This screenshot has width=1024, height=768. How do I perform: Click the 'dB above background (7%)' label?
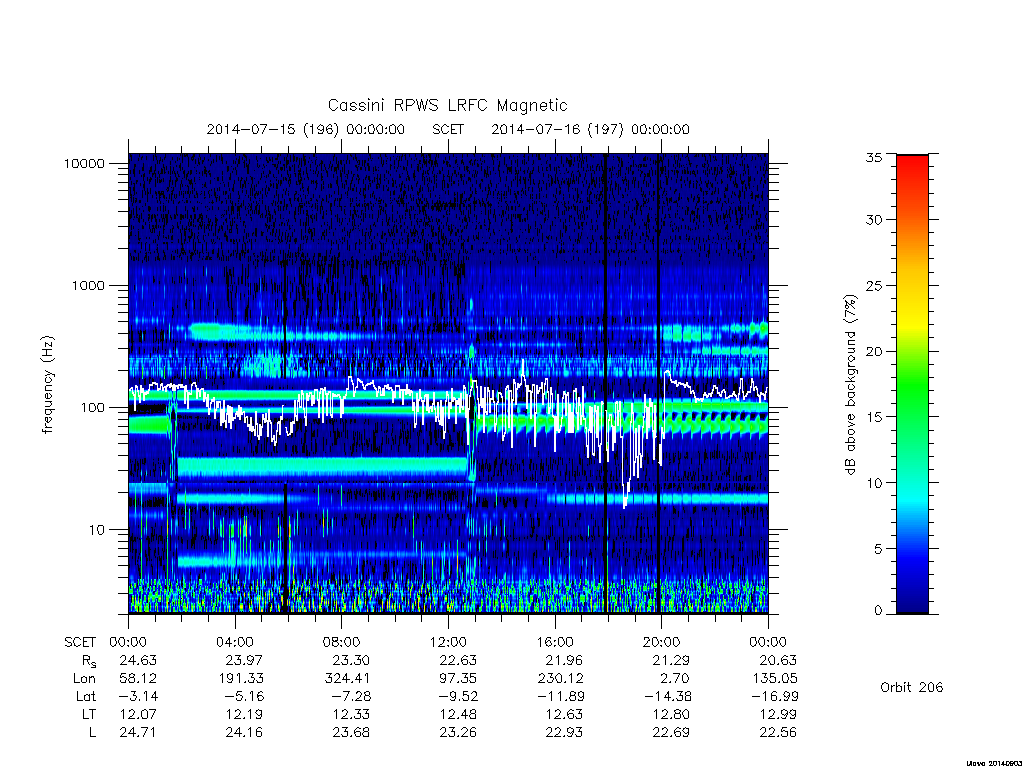point(850,385)
